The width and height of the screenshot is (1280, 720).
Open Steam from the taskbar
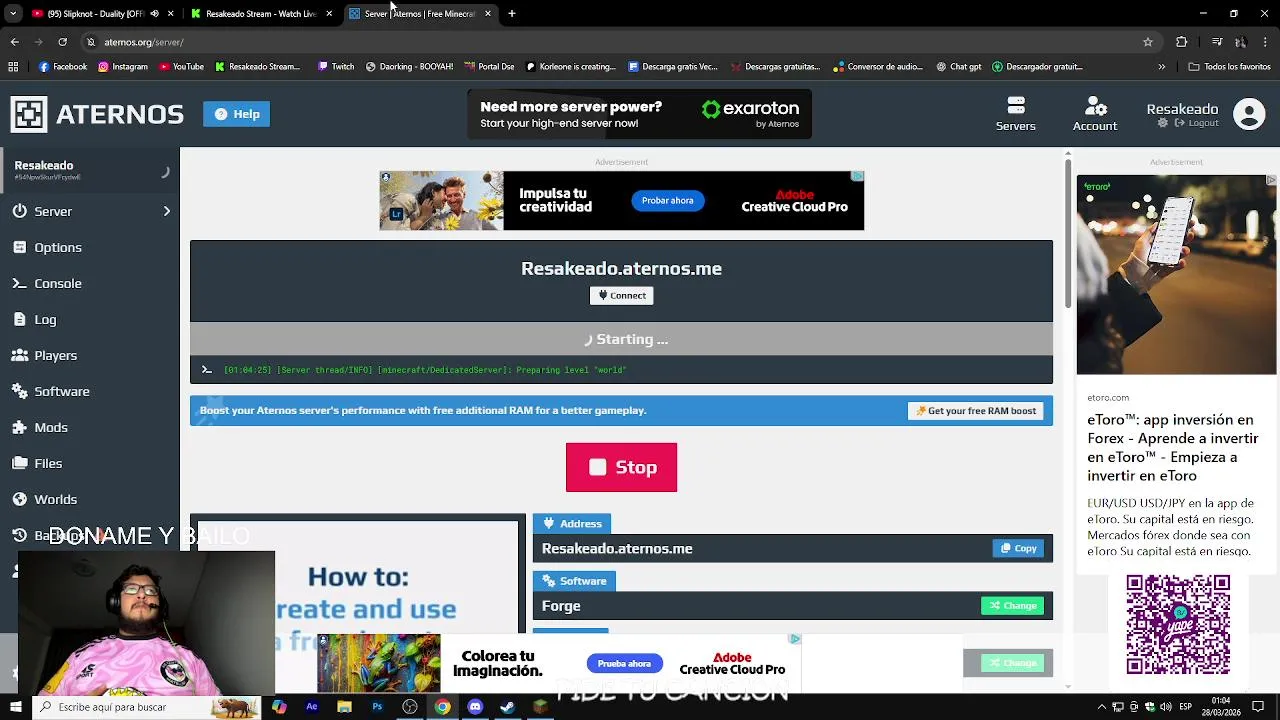click(x=507, y=707)
